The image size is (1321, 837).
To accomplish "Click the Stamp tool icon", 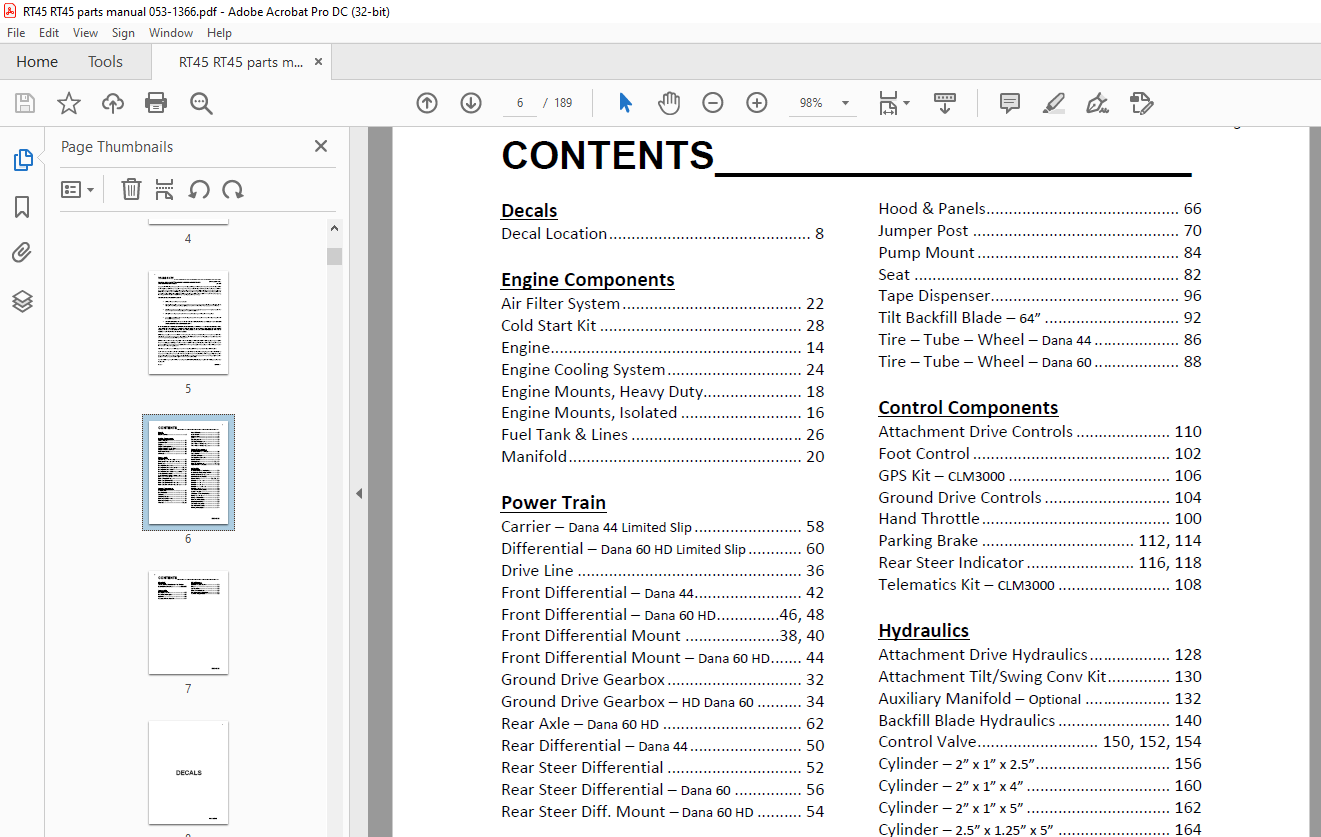I will tap(1142, 103).
